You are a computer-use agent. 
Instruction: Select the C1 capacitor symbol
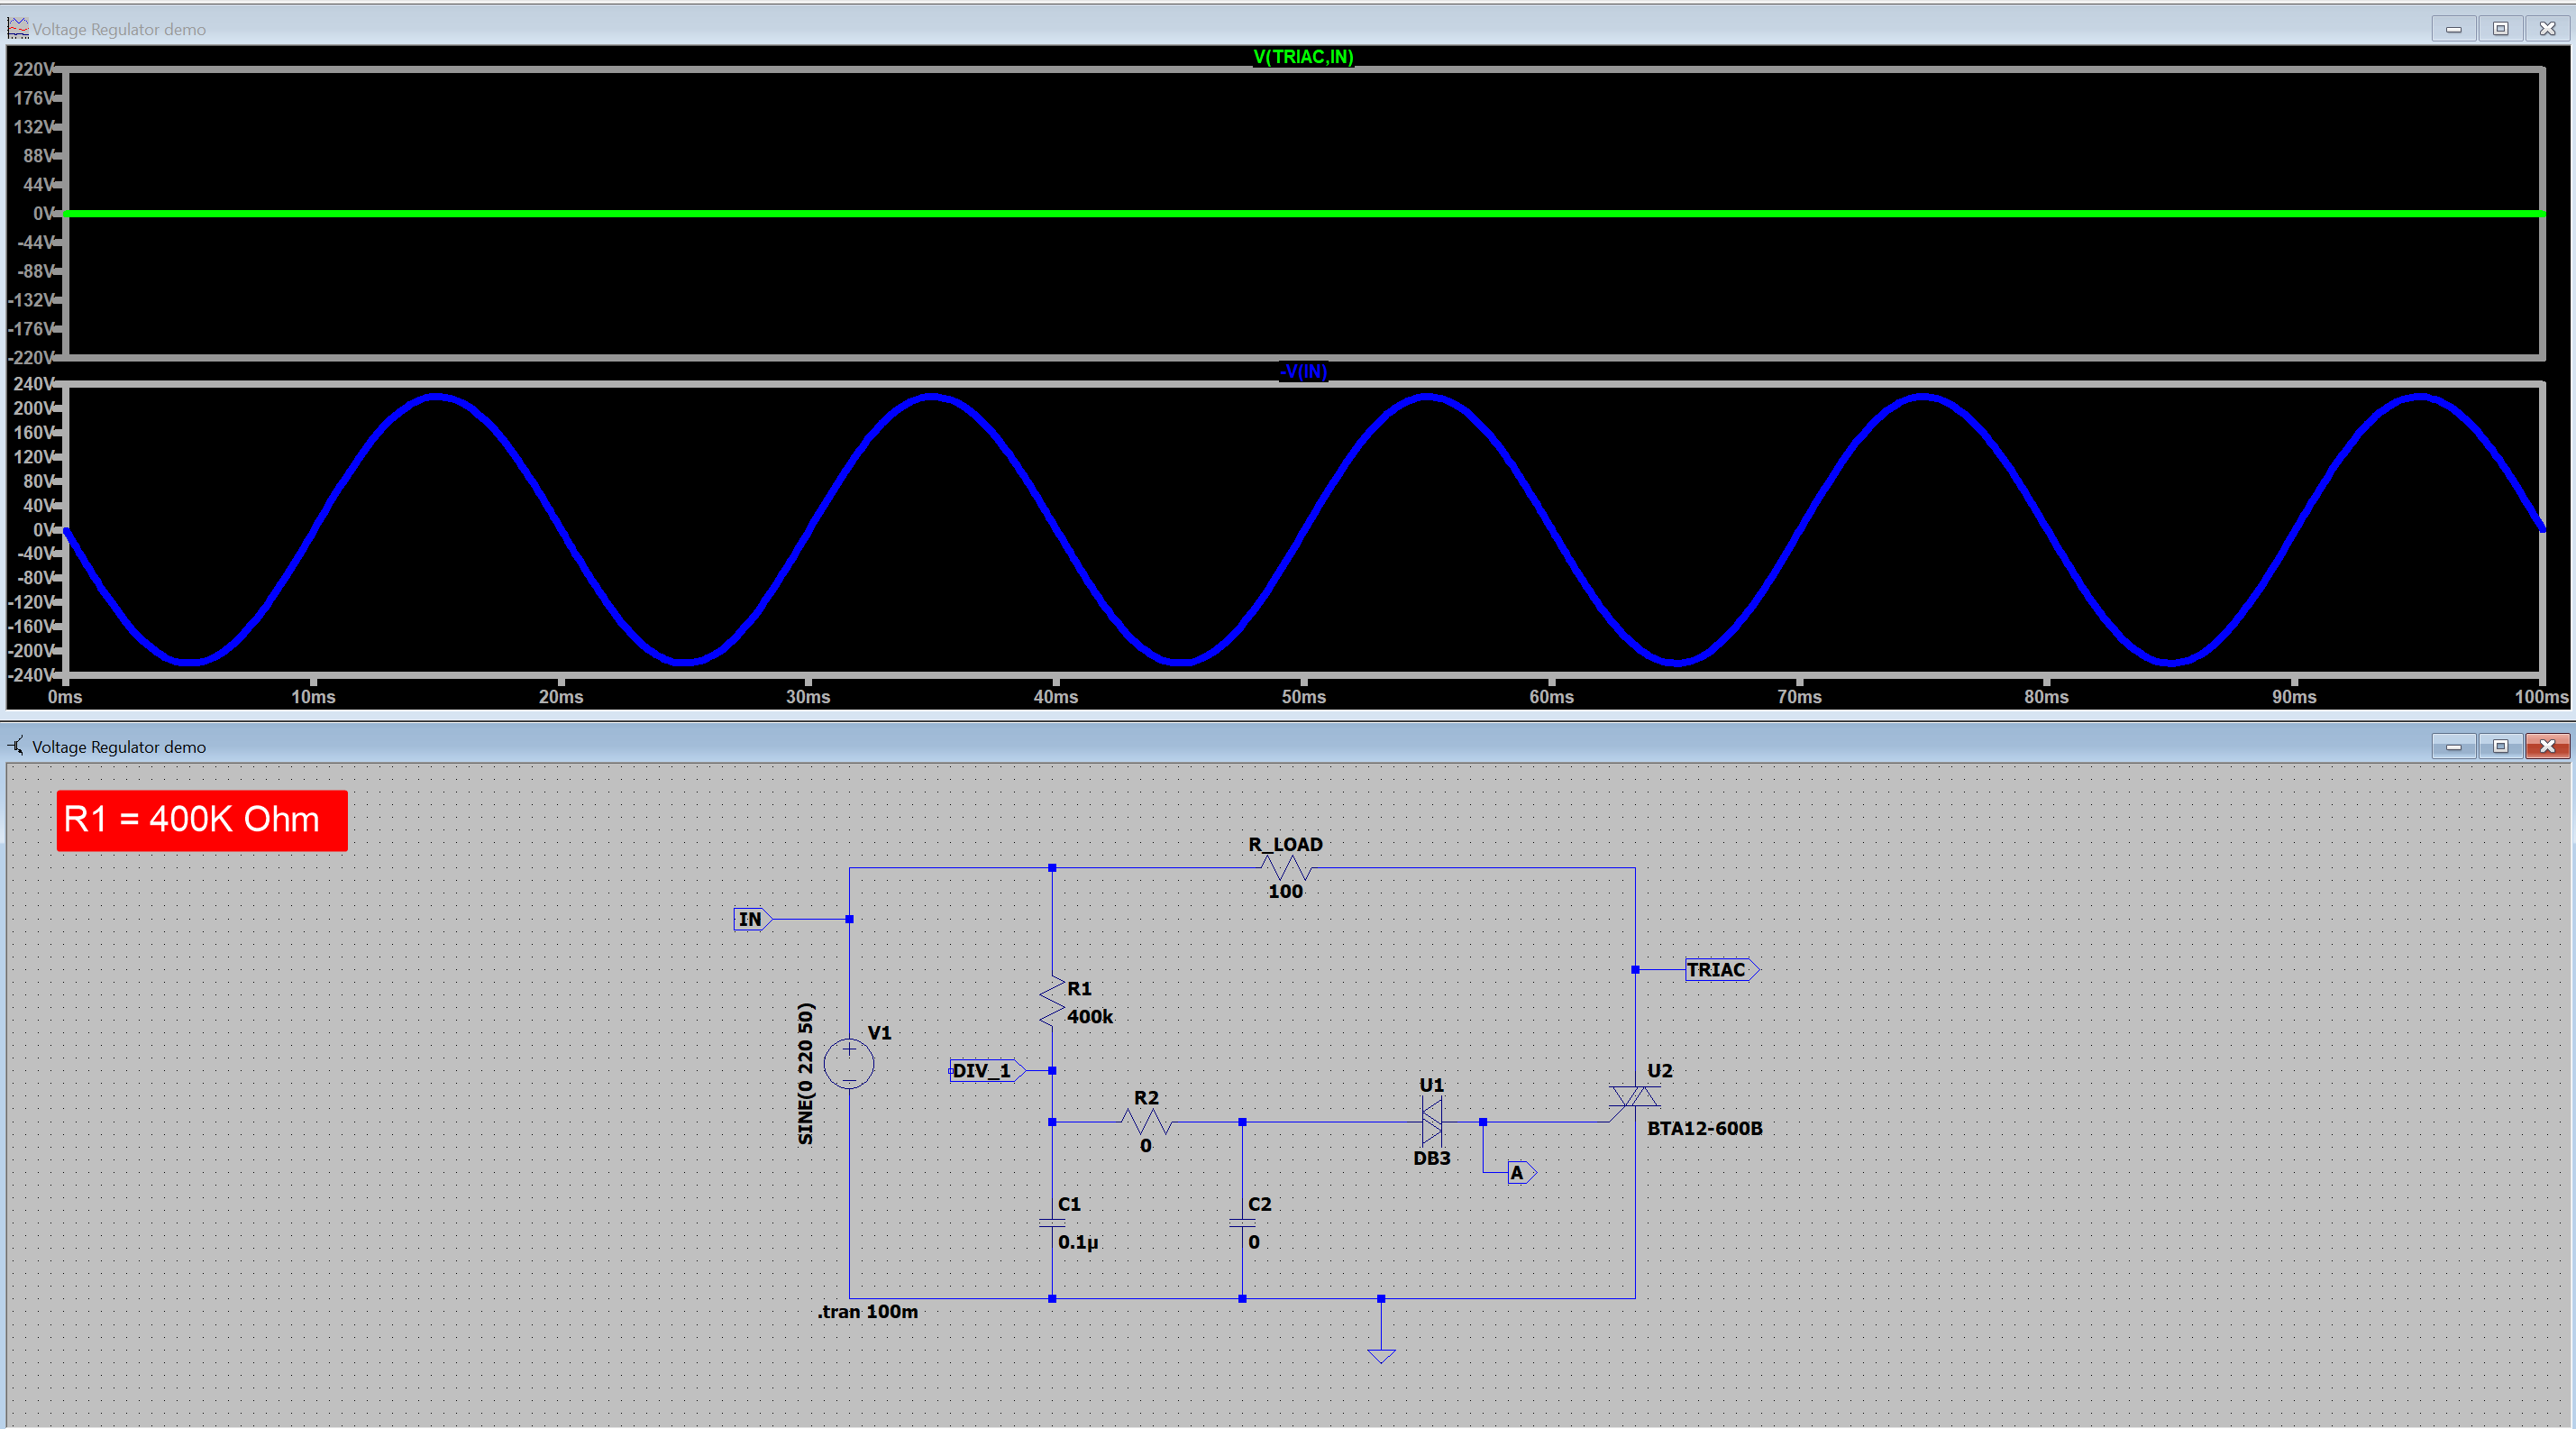coord(1052,1222)
